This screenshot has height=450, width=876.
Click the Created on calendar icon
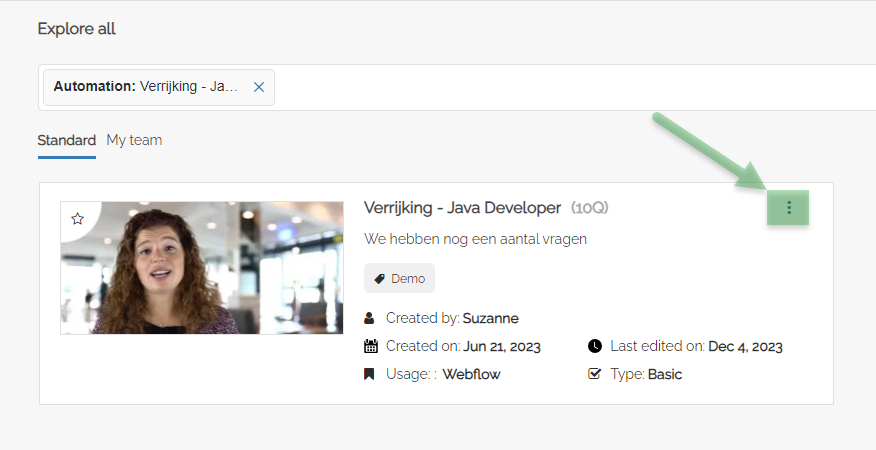[x=370, y=346]
